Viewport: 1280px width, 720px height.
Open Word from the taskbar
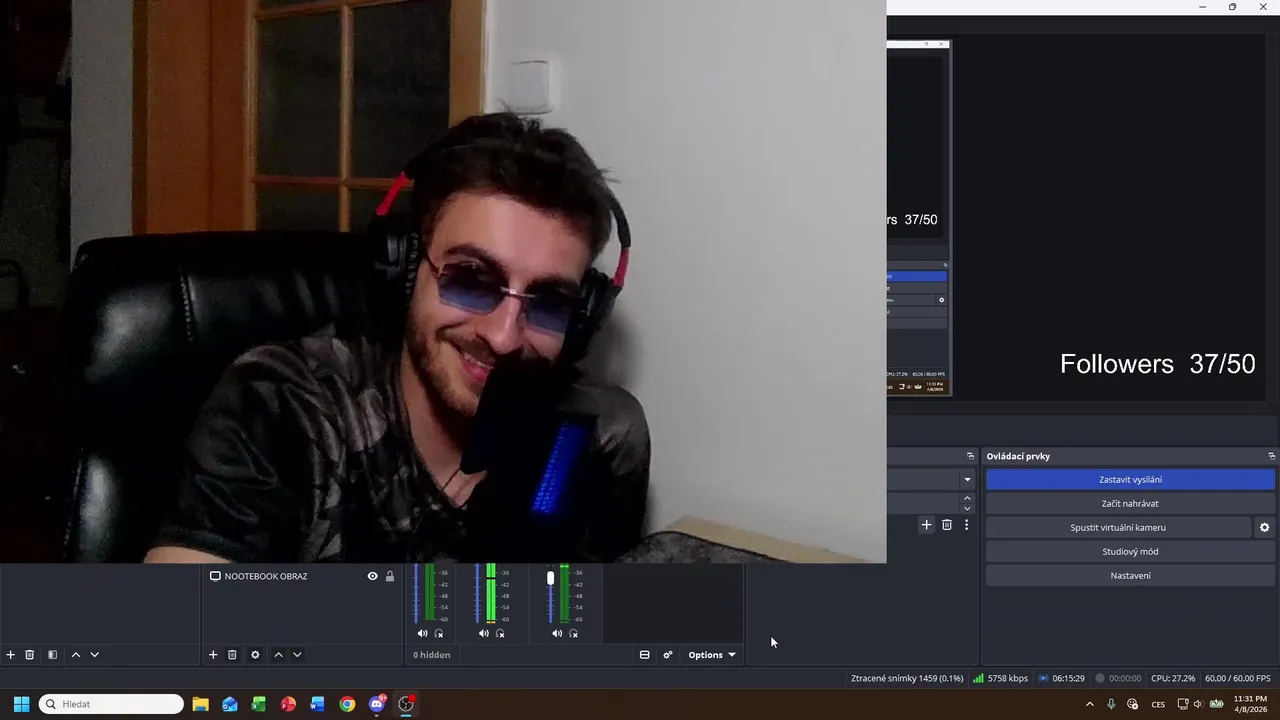coord(318,704)
